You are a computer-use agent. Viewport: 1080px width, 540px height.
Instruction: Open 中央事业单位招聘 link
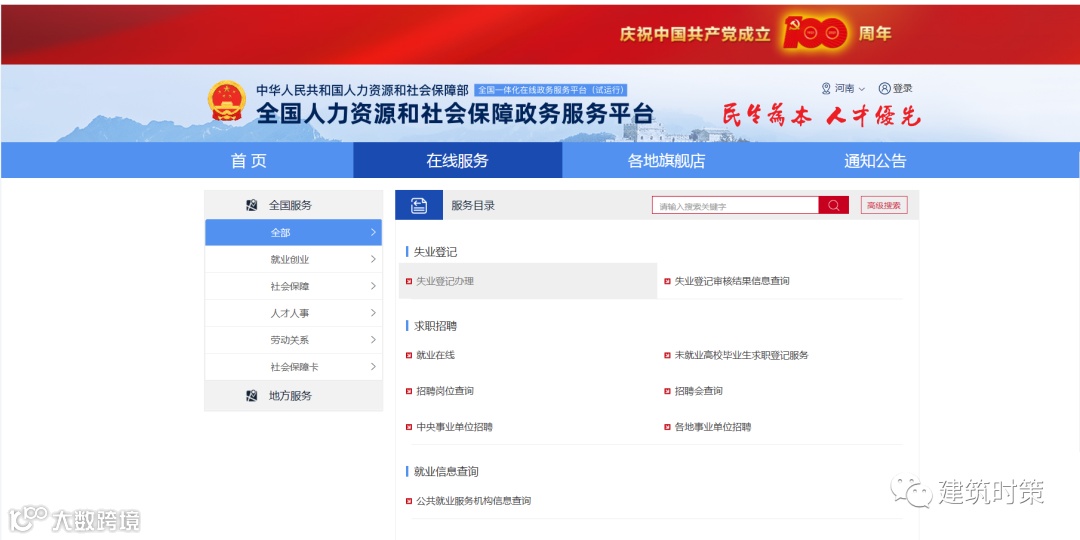coord(455,427)
